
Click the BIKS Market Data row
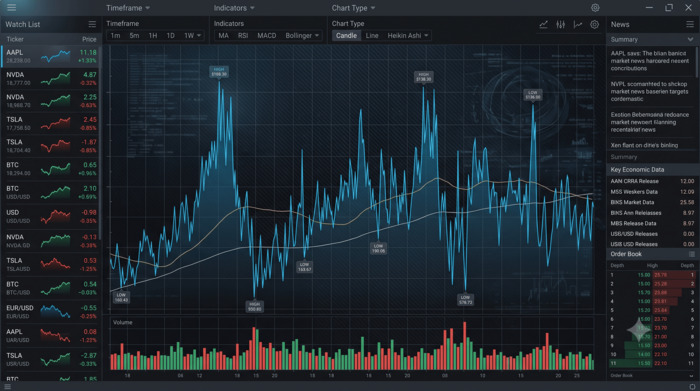click(x=652, y=202)
